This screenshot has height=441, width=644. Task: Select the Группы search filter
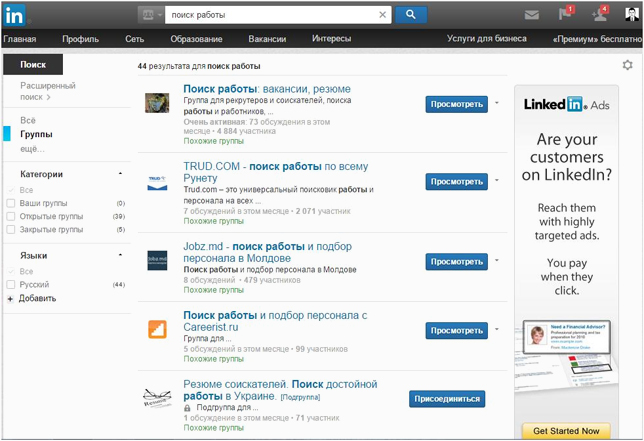36,134
